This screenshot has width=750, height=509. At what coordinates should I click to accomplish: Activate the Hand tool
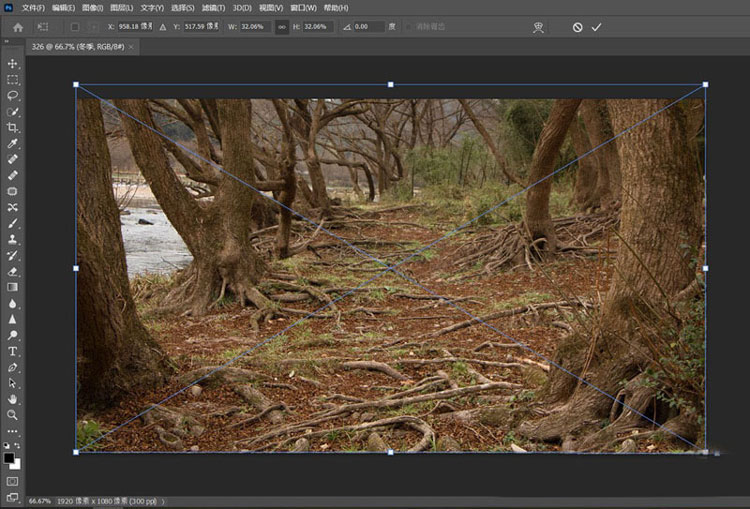[x=13, y=399]
